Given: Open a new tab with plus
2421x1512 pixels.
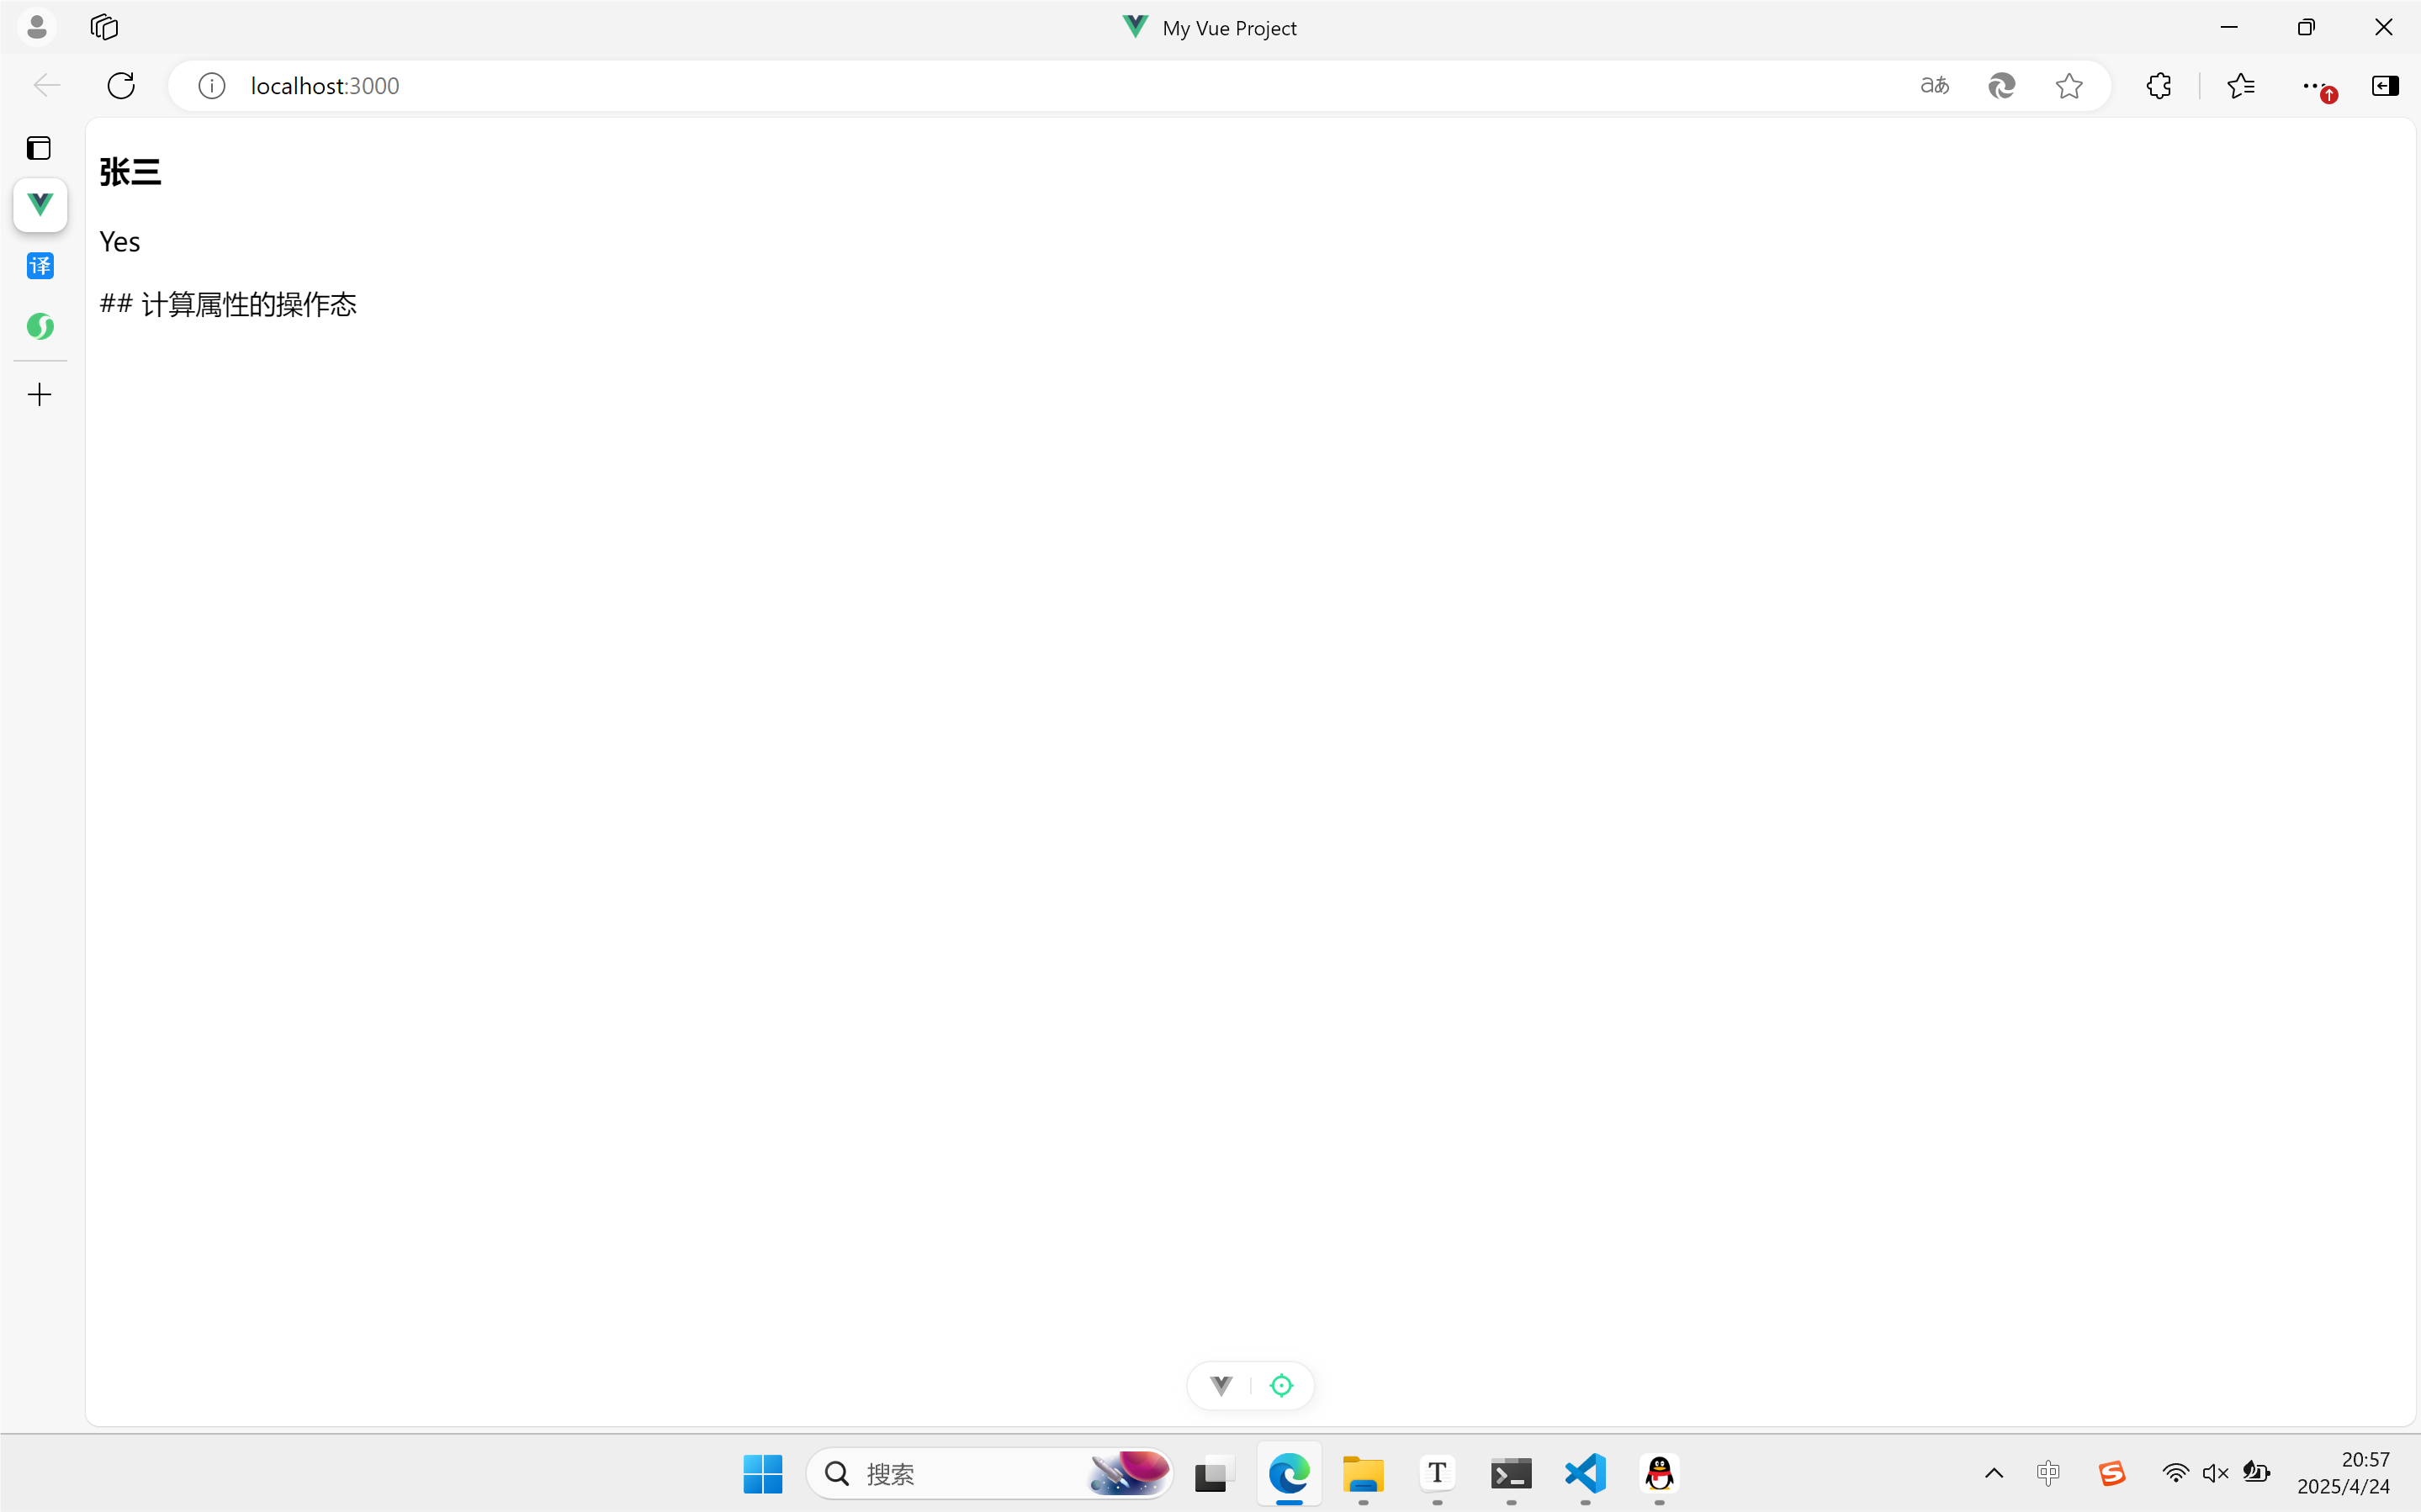Looking at the screenshot, I should point(40,395).
